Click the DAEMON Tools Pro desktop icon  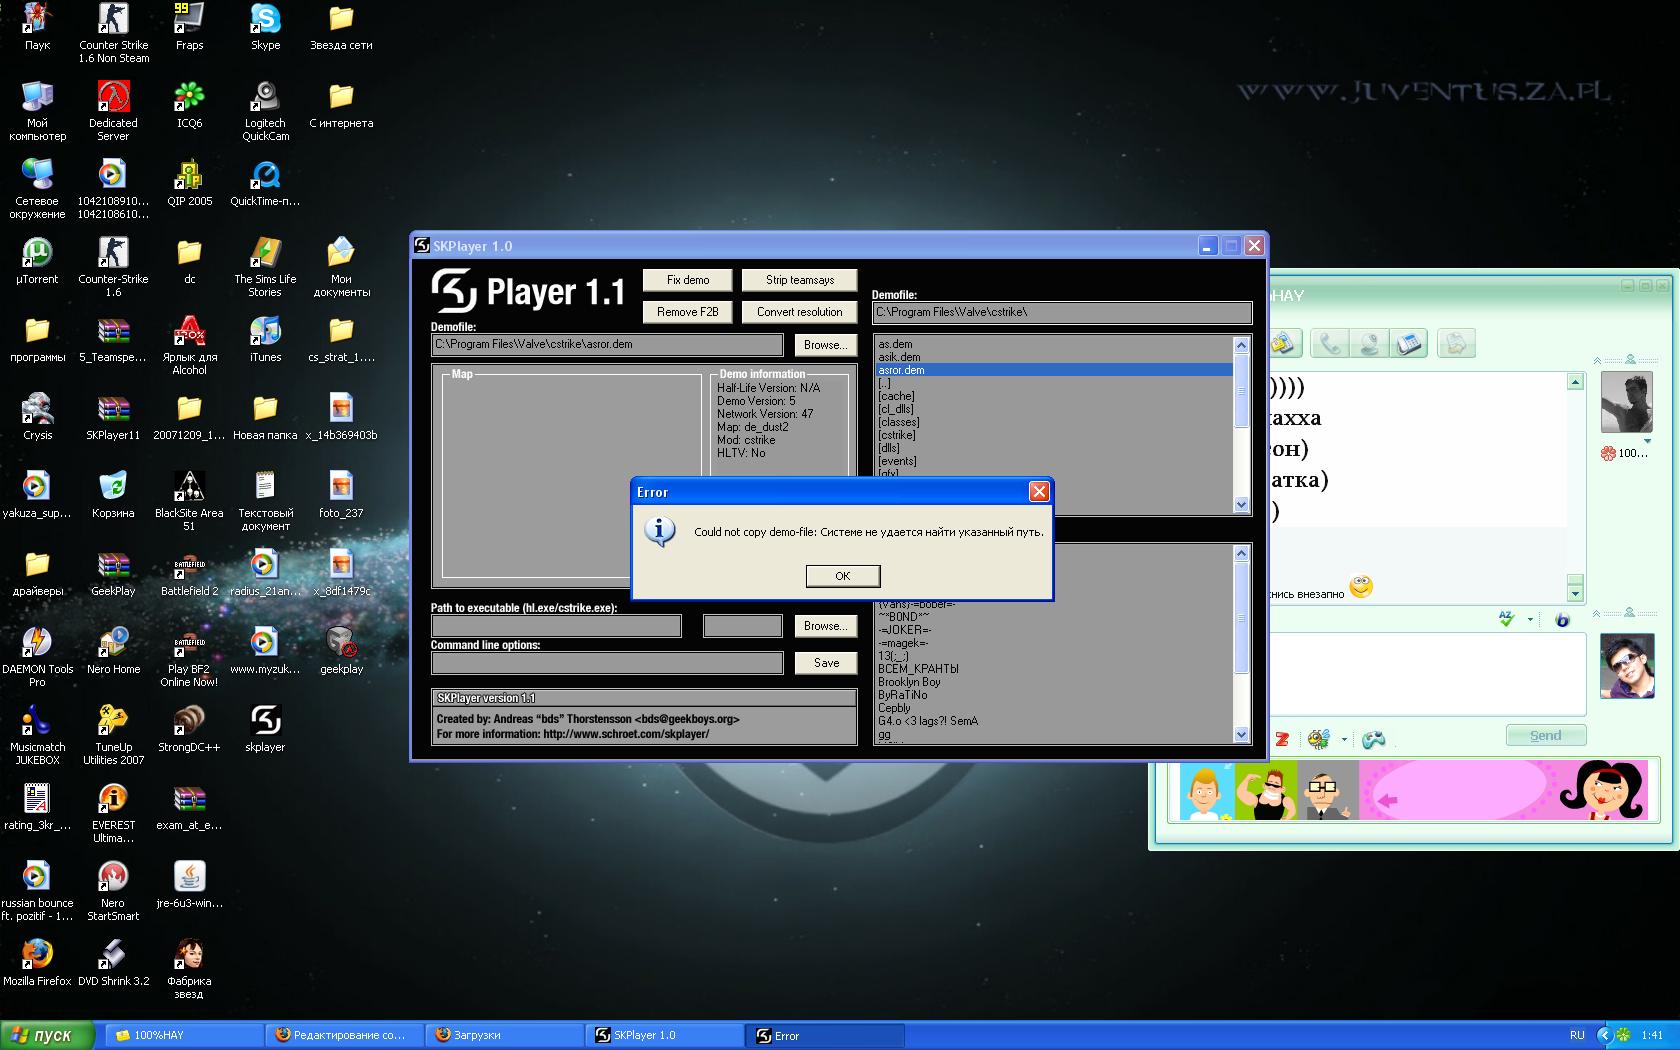click(x=37, y=656)
